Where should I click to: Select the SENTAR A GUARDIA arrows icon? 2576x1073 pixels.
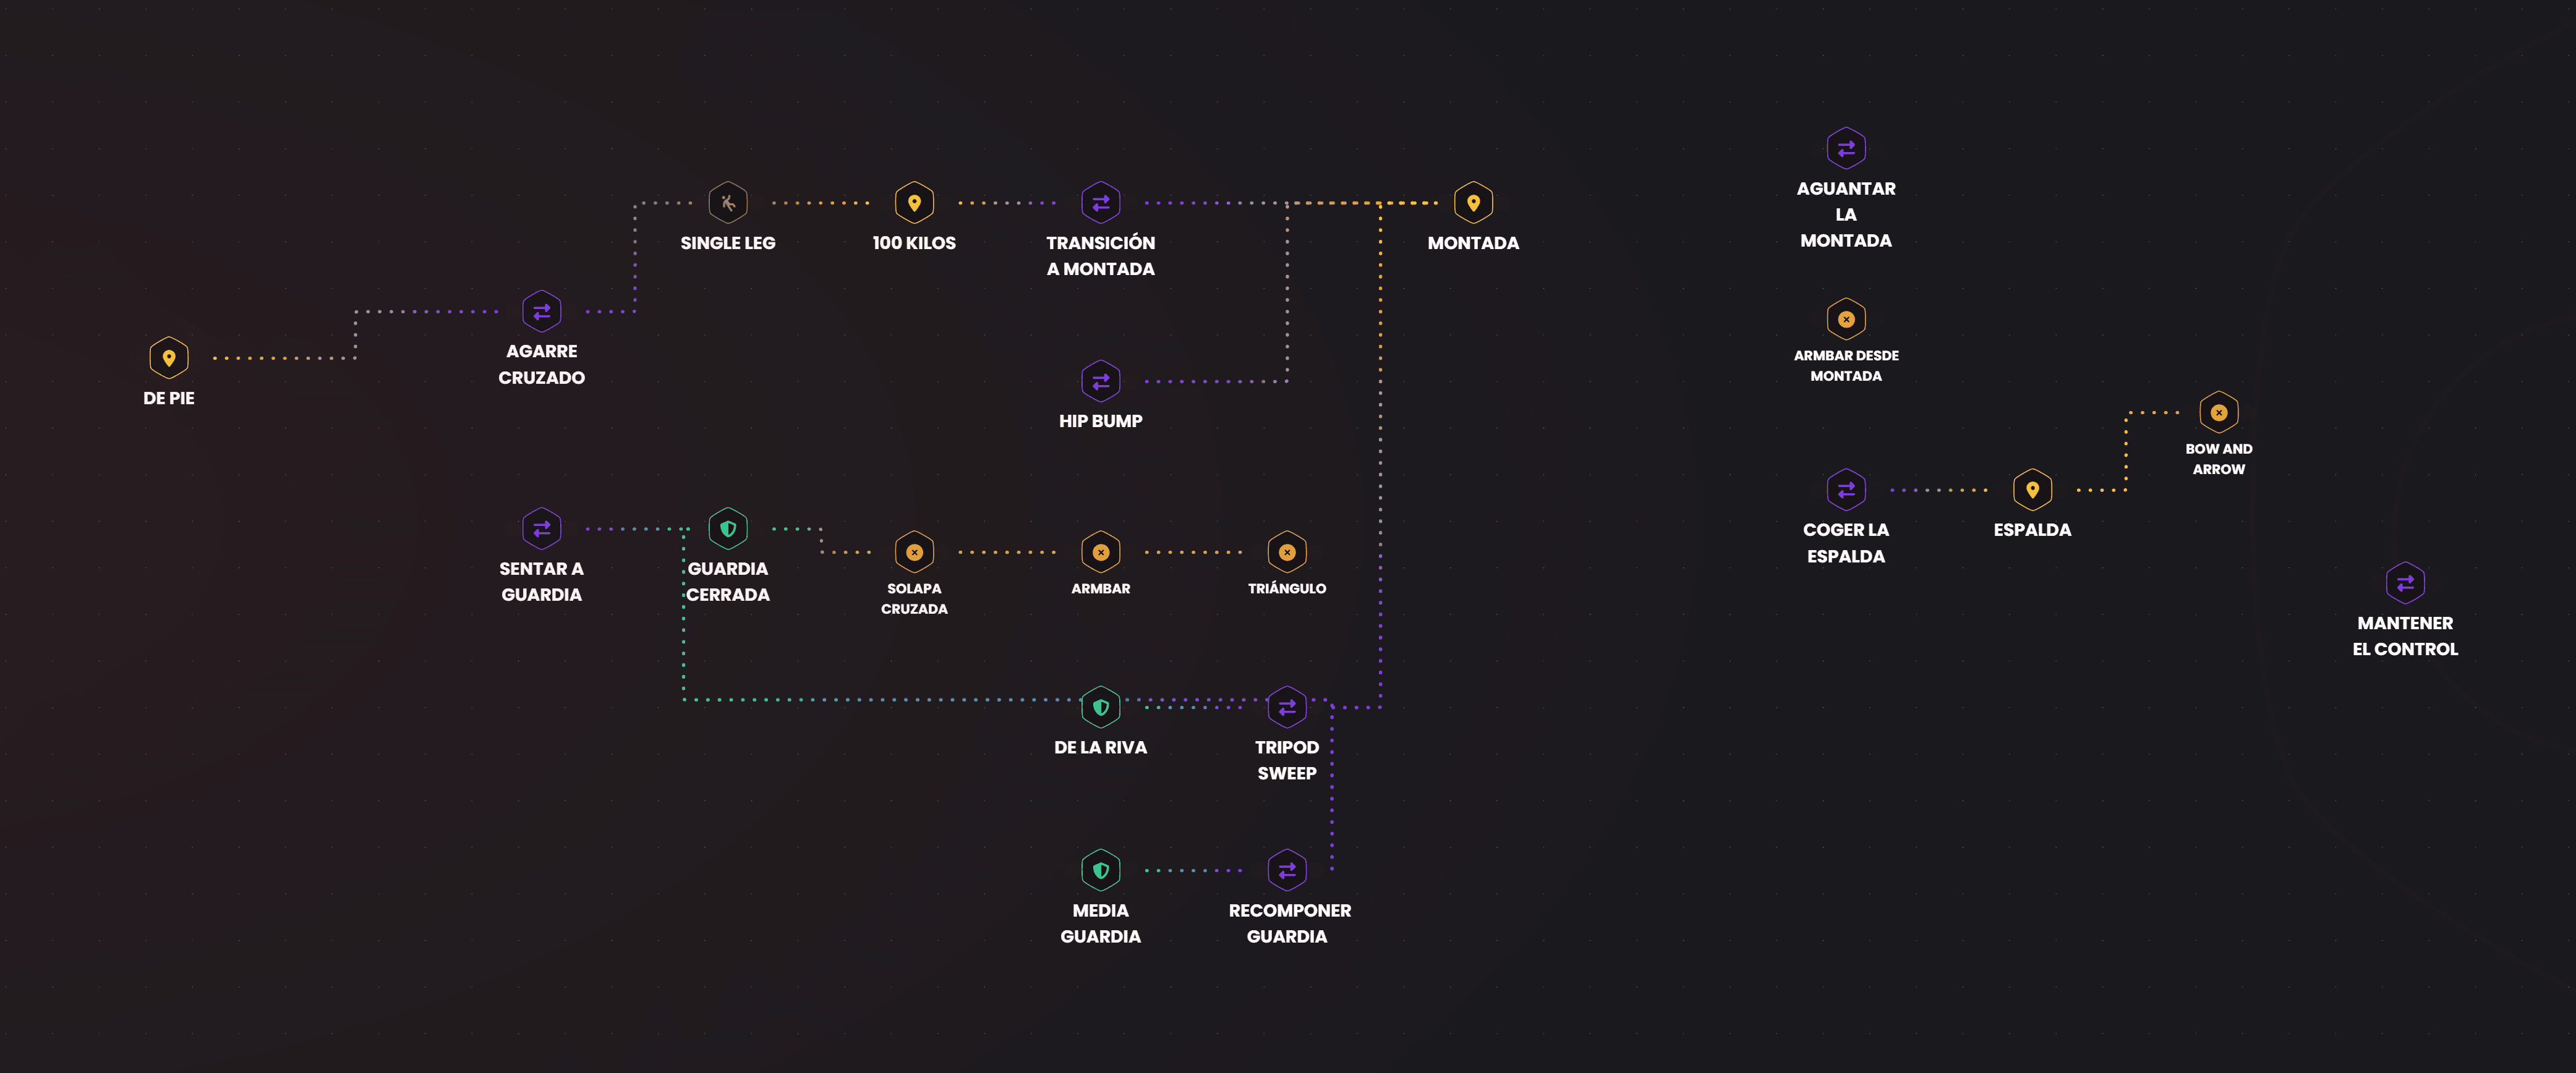tap(542, 529)
